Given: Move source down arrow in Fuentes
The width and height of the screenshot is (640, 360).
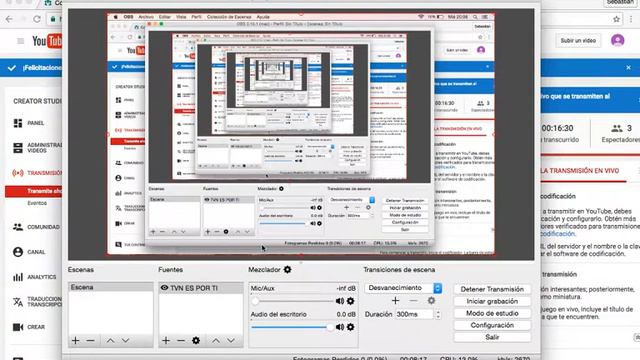Looking at the screenshot, I should (231, 340).
